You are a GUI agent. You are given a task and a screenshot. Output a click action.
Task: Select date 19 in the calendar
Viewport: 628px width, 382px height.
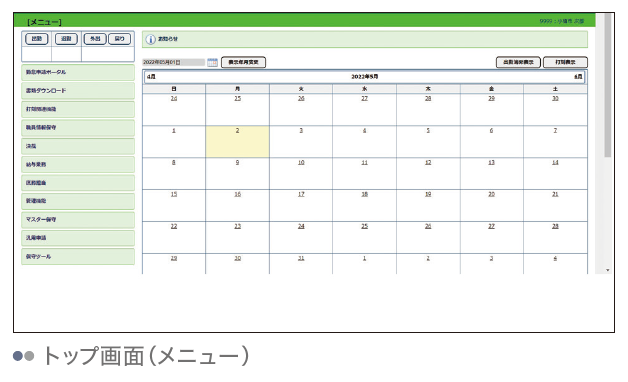pyautogui.click(x=428, y=194)
